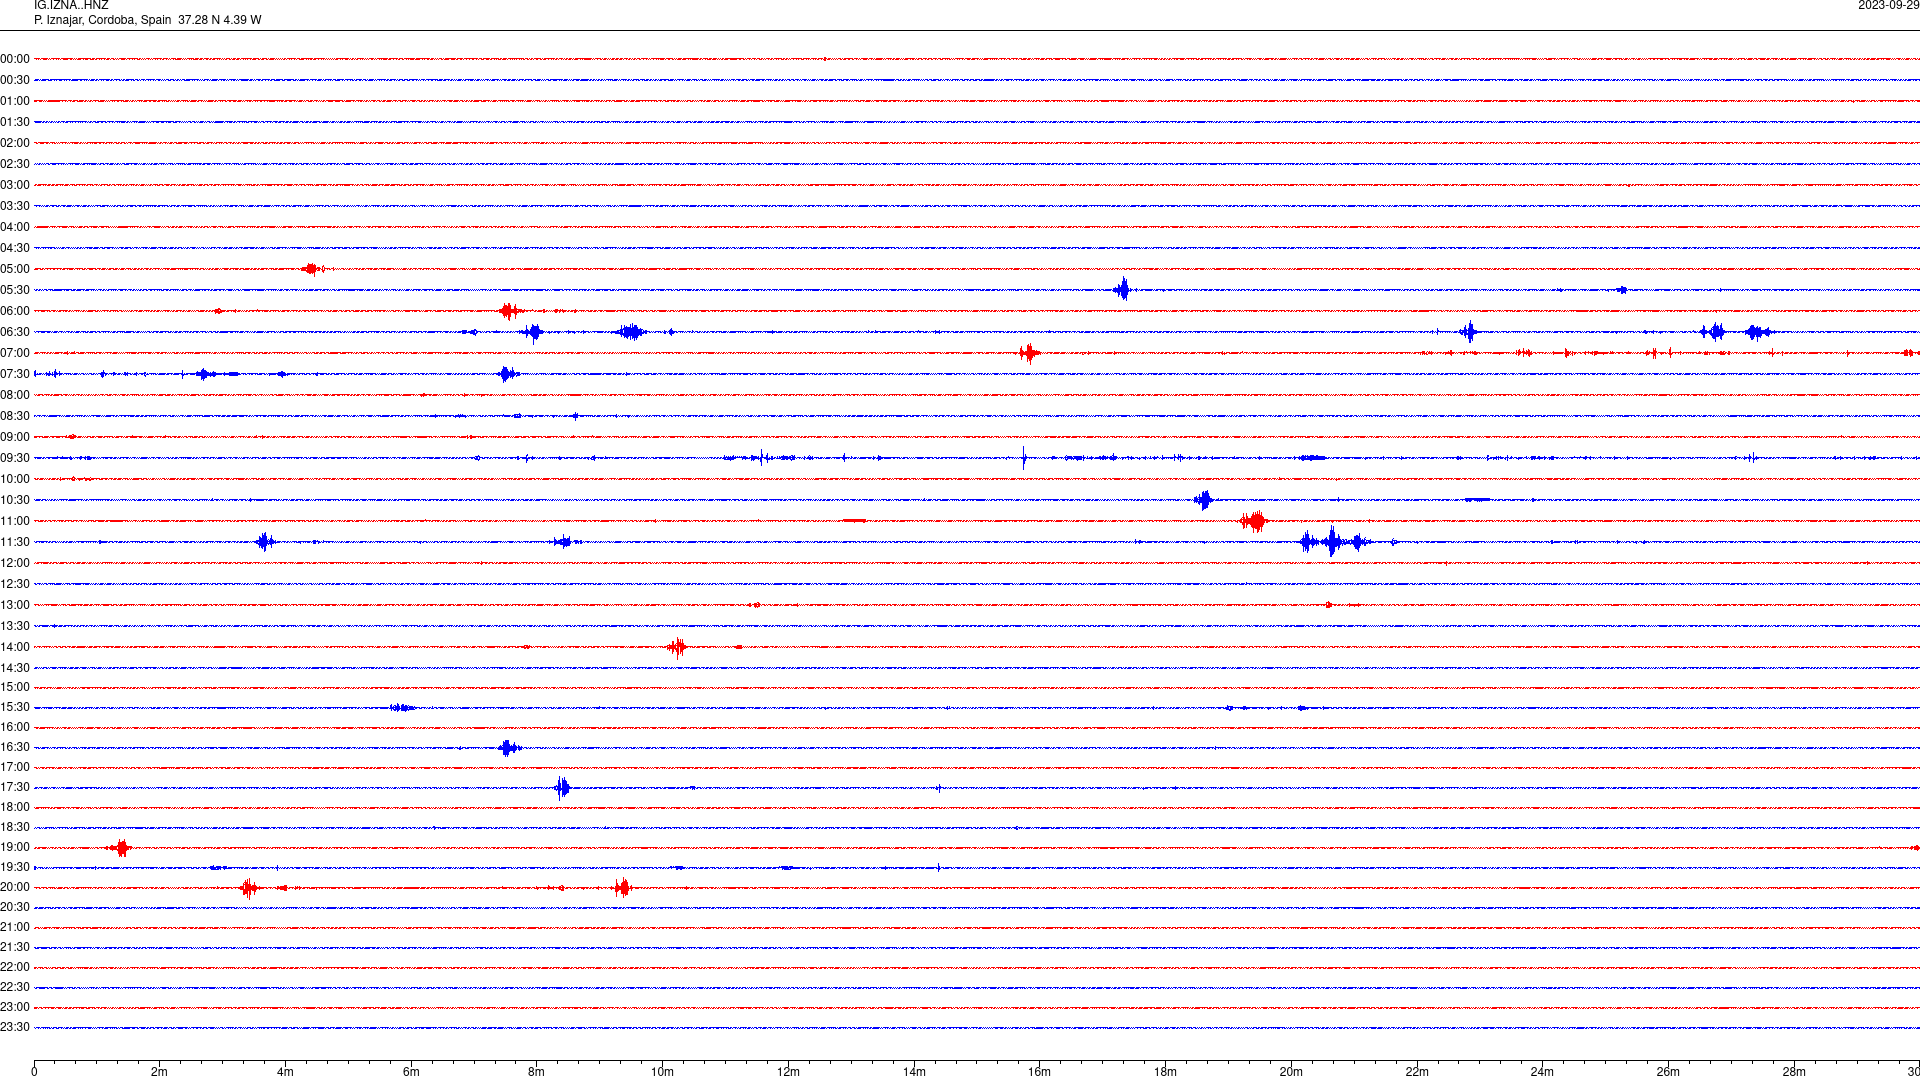Select the 17:30 time row label
Viewport: 1920px width, 1080px height.
click(15, 787)
